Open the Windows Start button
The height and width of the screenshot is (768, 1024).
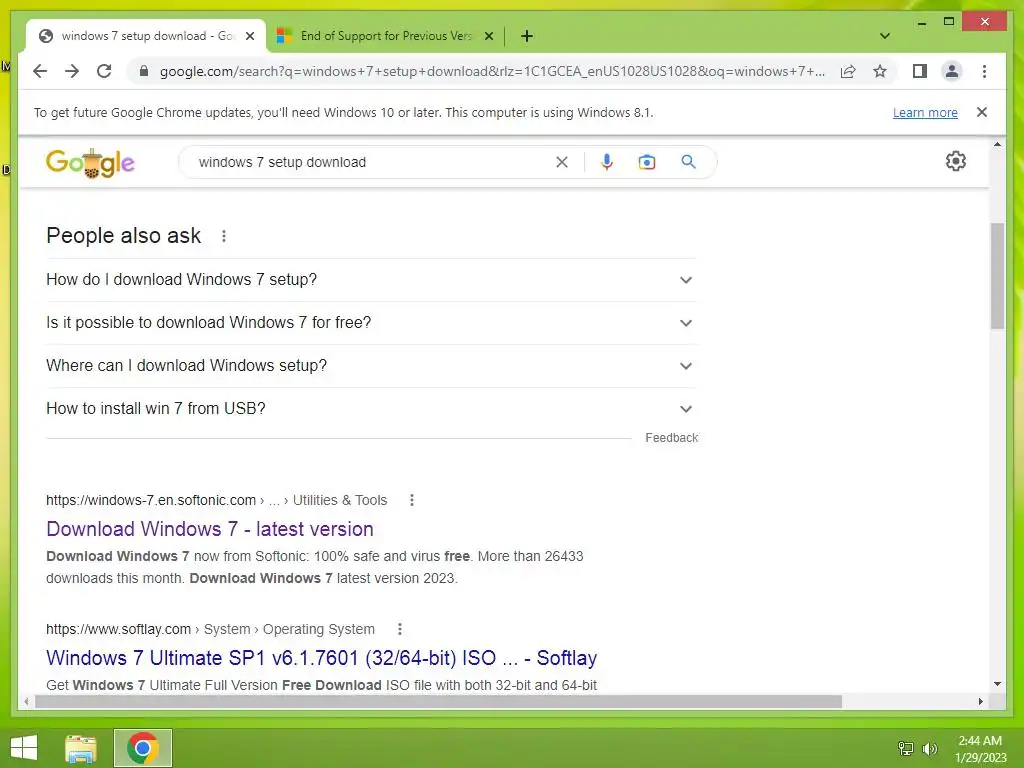pos(24,748)
